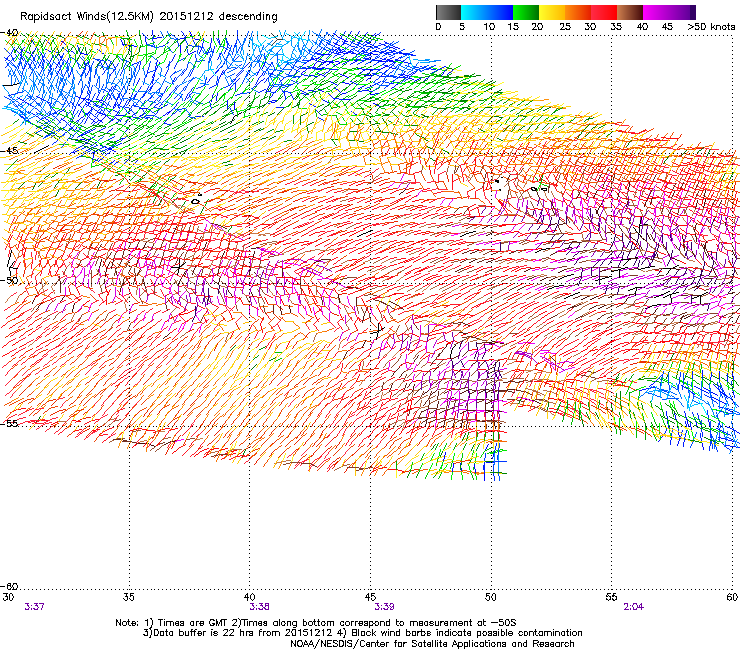This screenshot has width=740, height=650.
Task: Click the longitude label 30
Action: (8, 597)
